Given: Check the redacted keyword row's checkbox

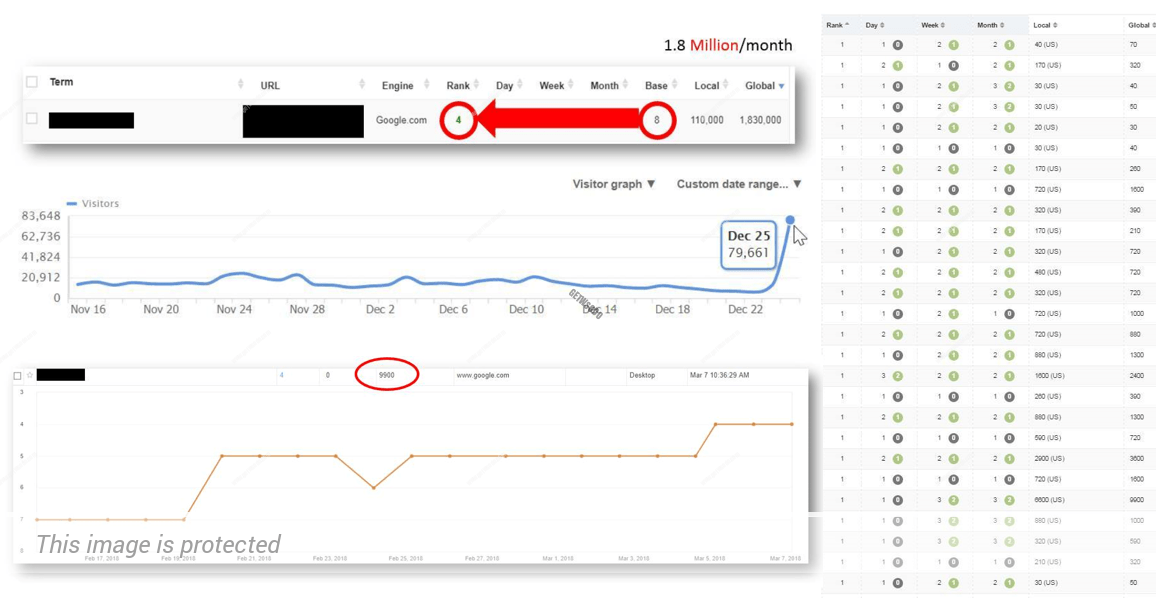Looking at the screenshot, I should 31,119.
